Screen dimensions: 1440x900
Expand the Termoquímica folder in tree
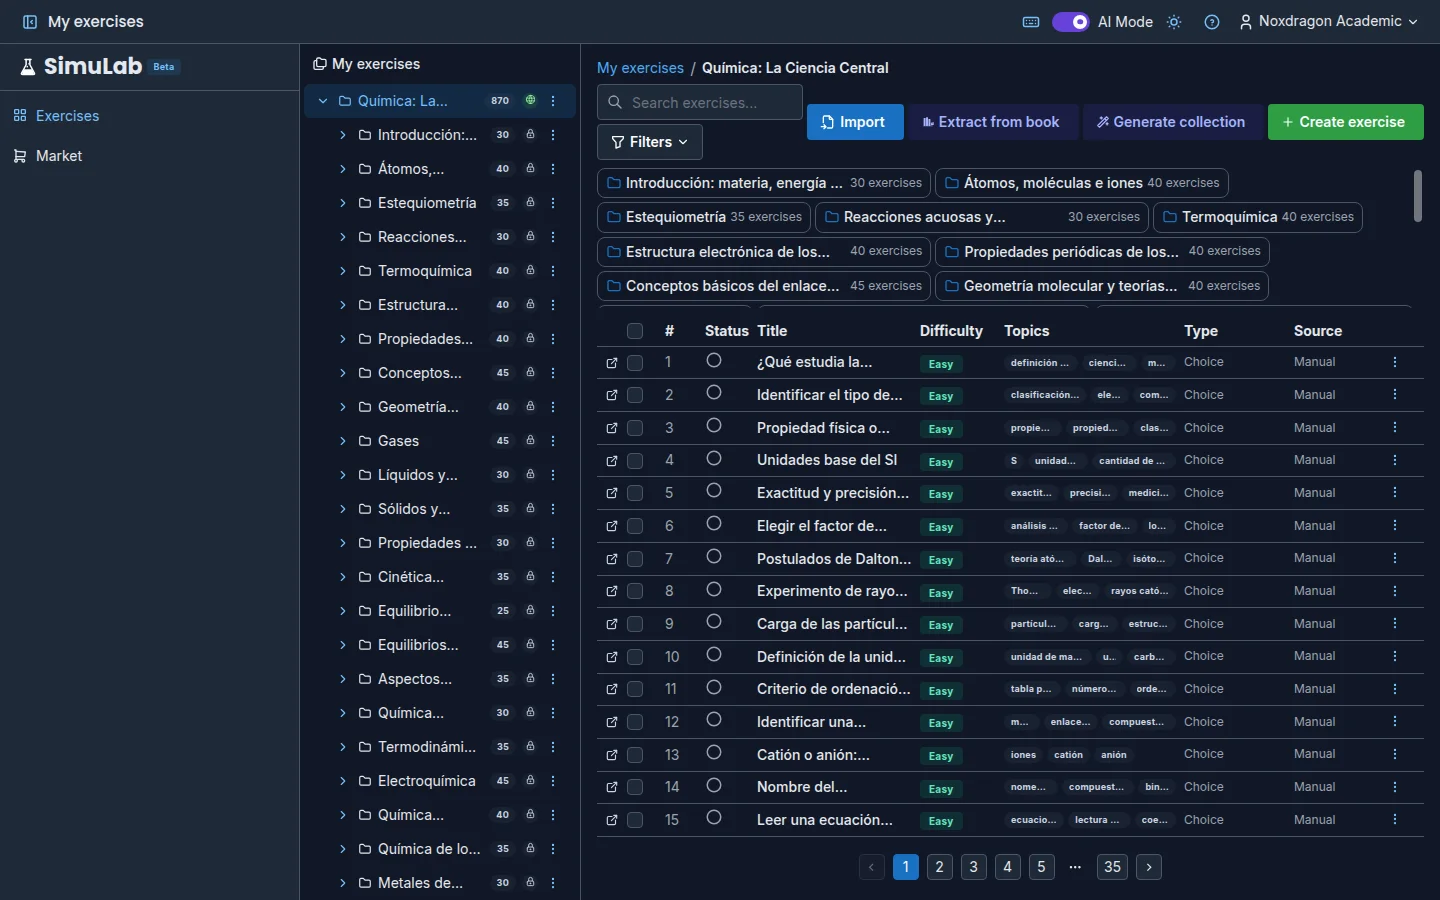coord(342,271)
